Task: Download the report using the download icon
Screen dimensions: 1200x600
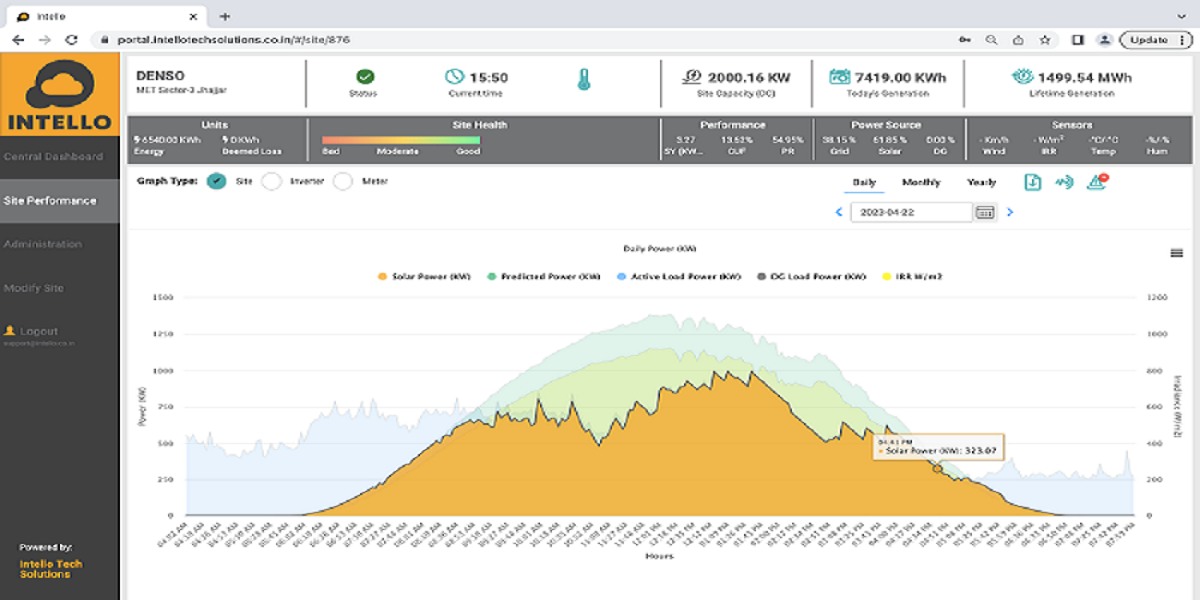Action: [1033, 182]
